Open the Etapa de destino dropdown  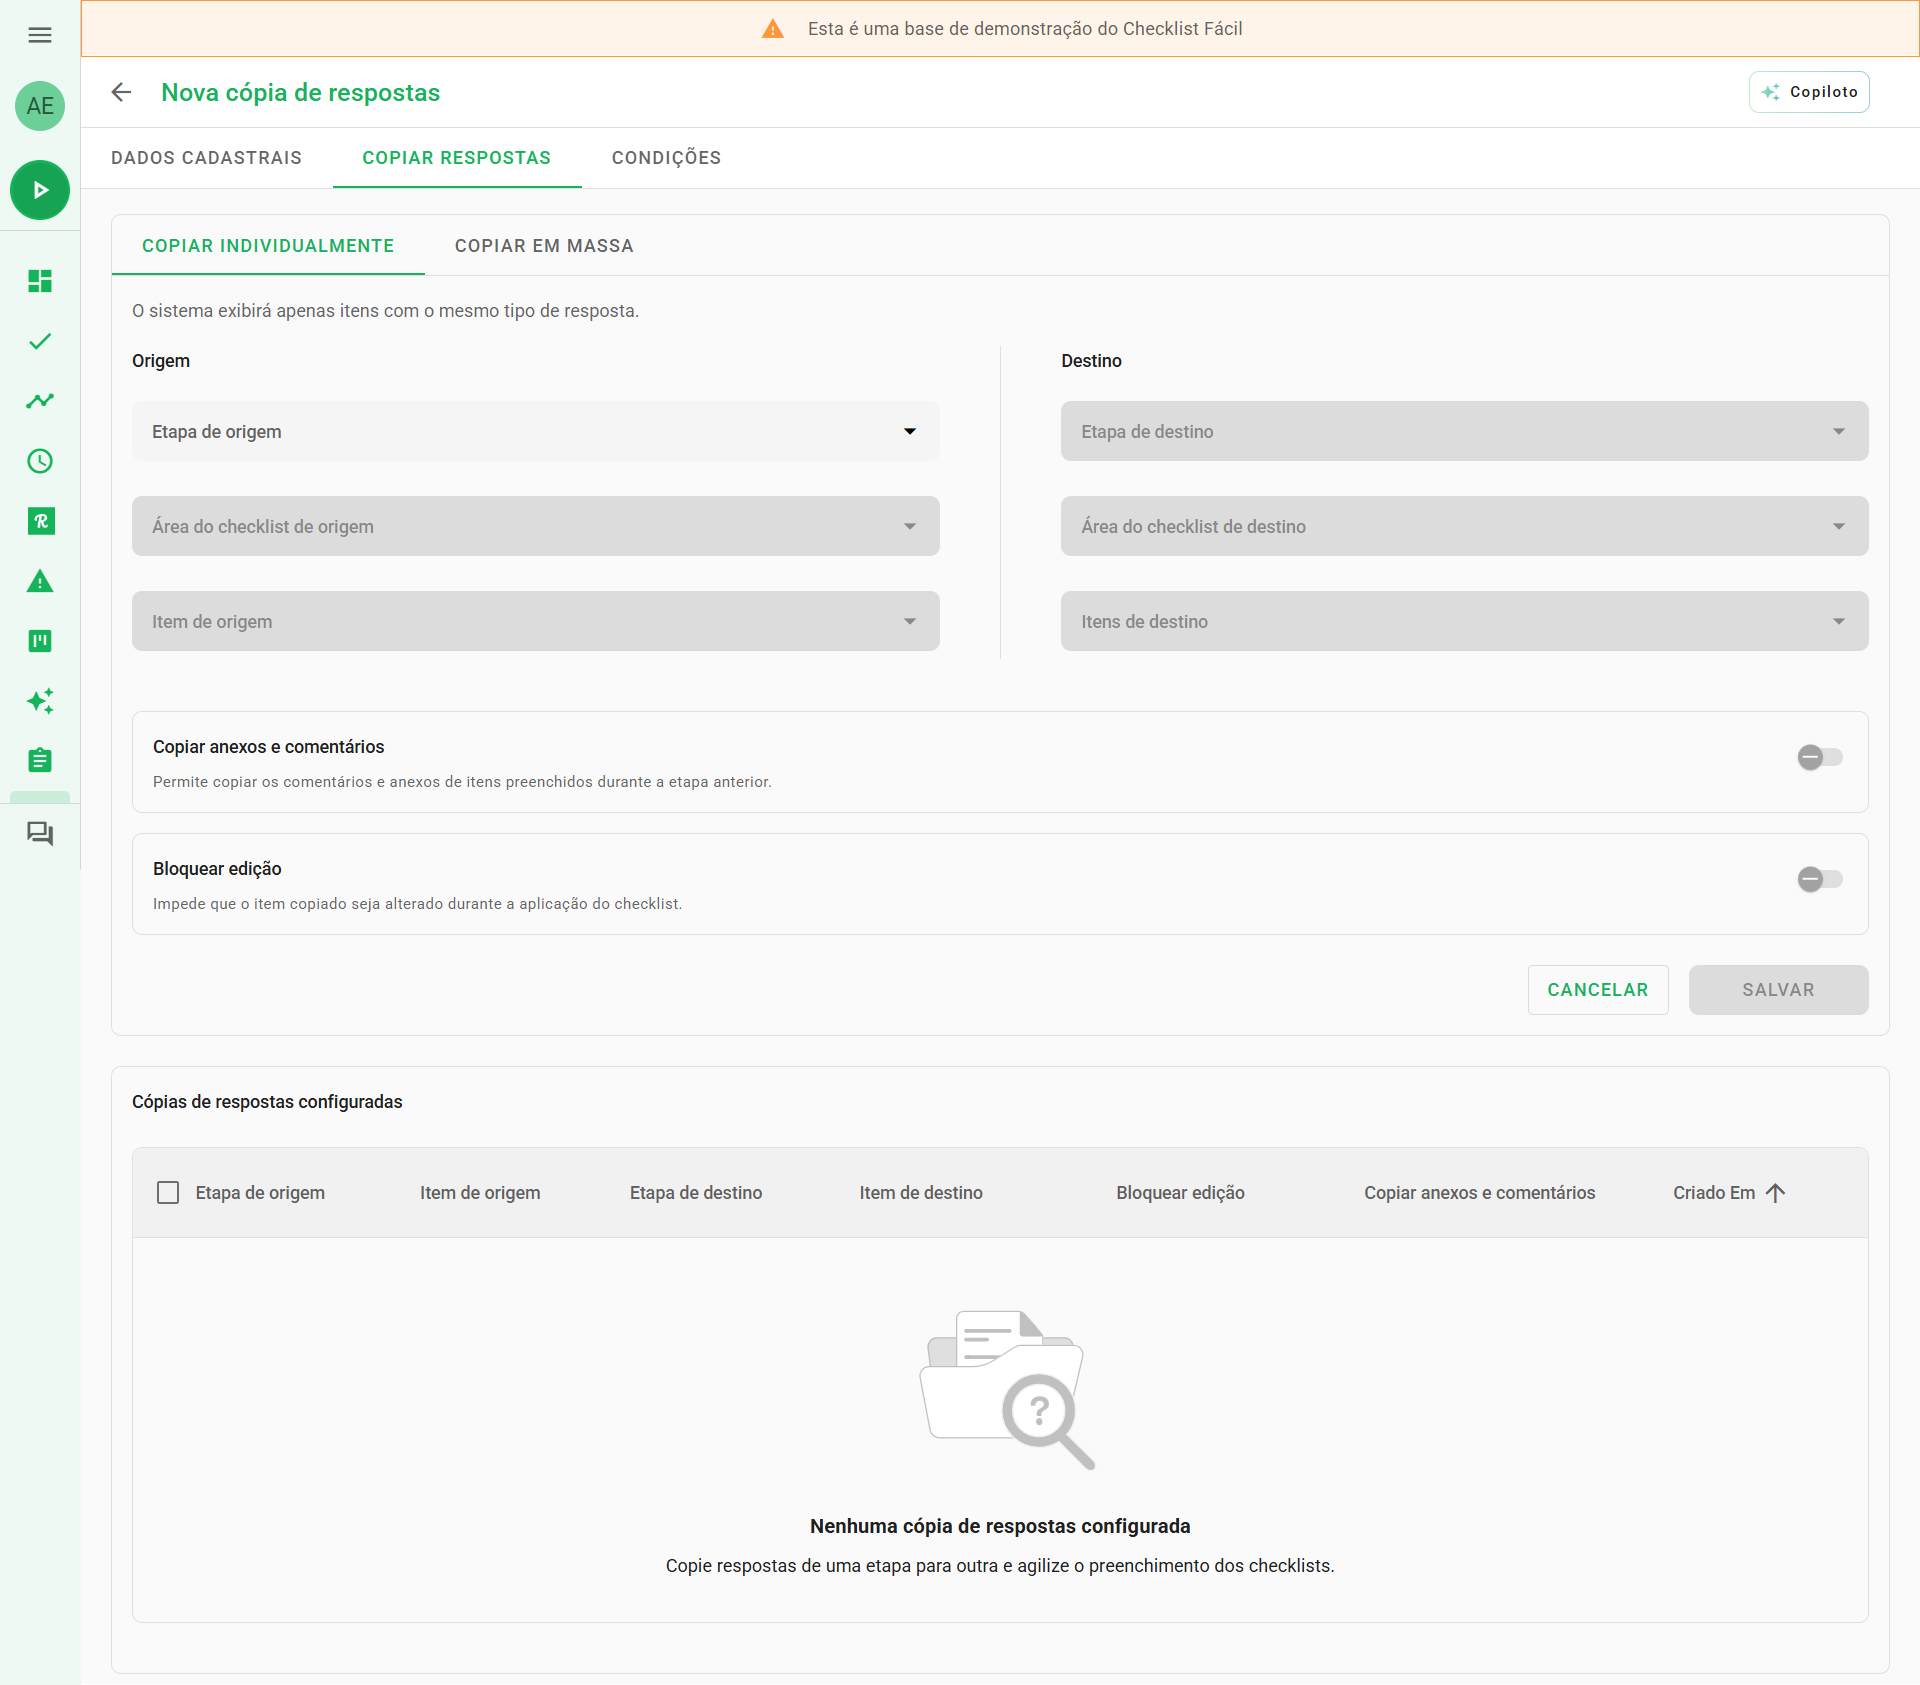coord(1464,431)
